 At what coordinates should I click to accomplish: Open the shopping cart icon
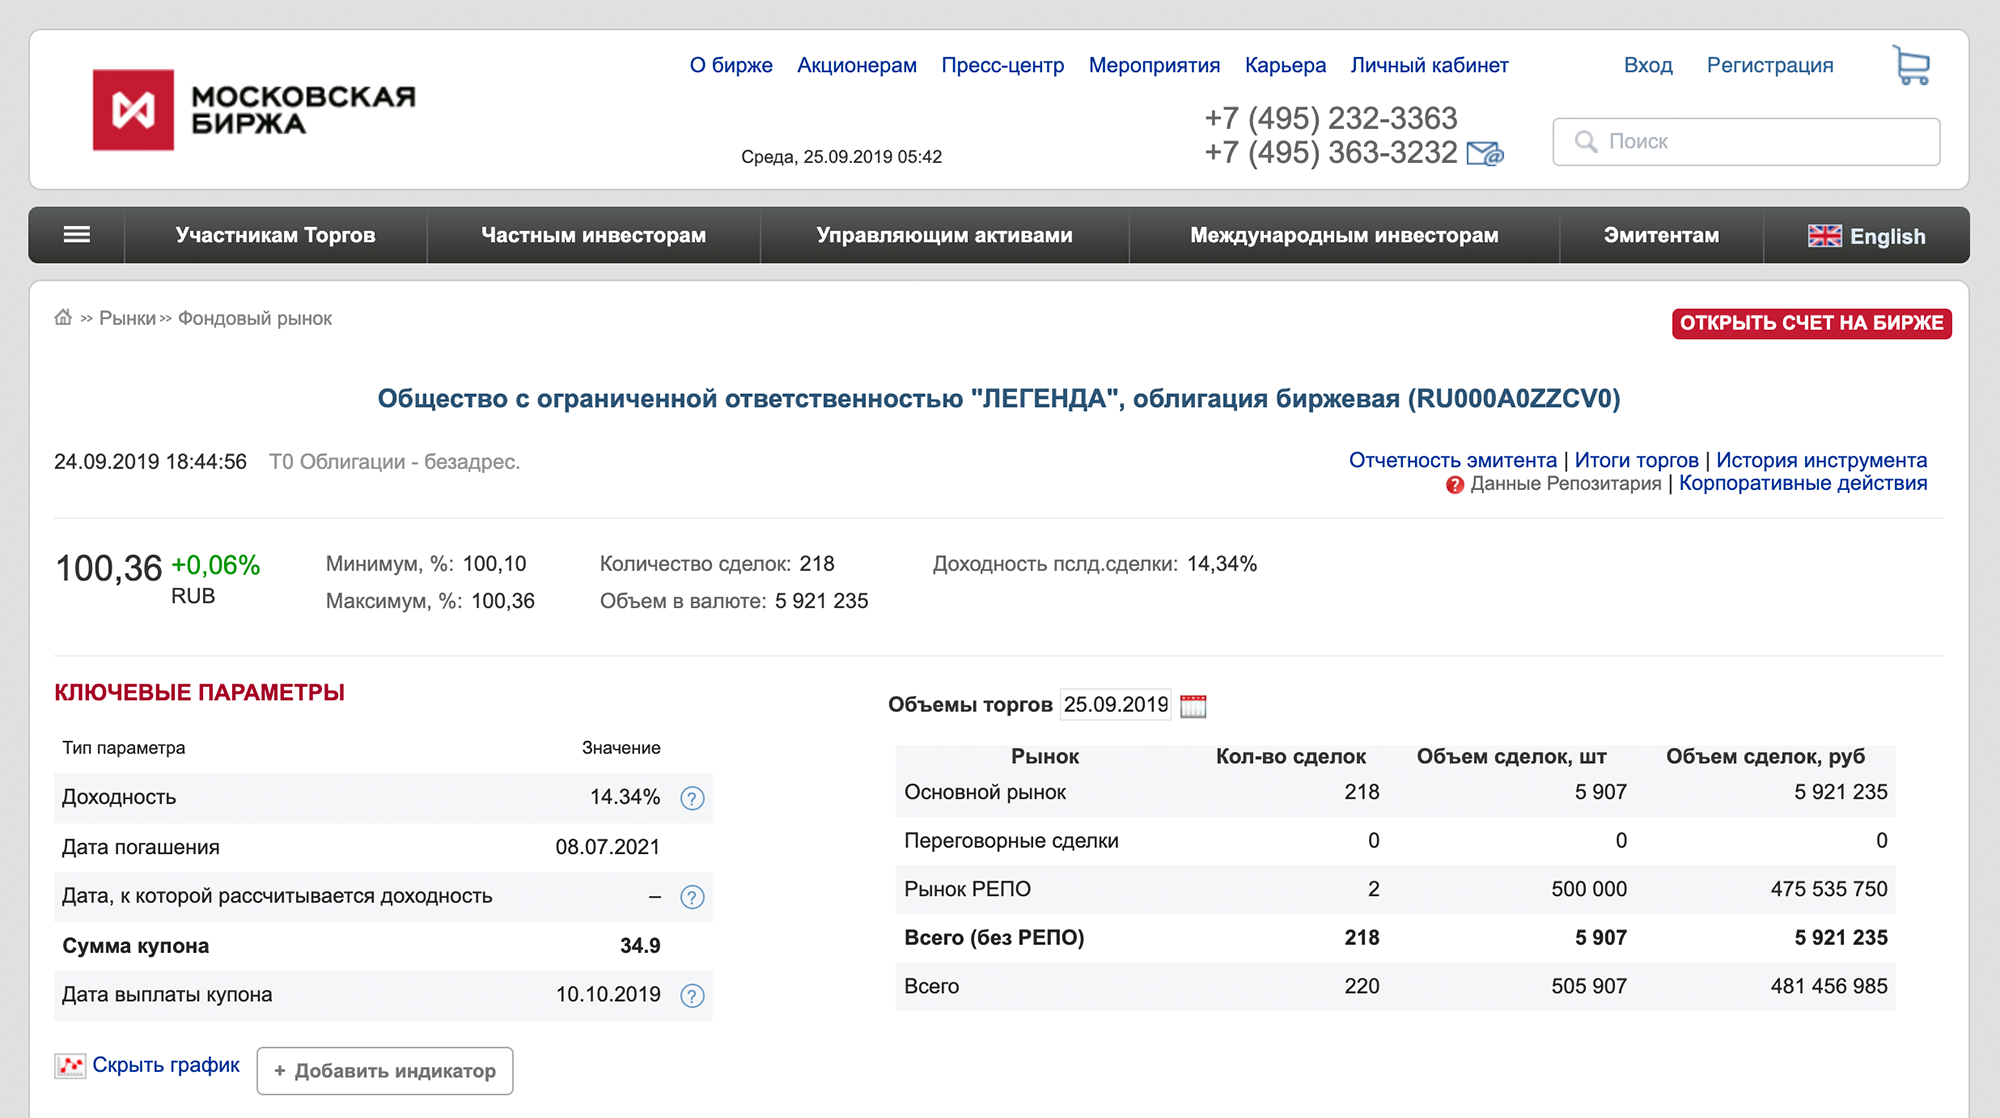1911,66
